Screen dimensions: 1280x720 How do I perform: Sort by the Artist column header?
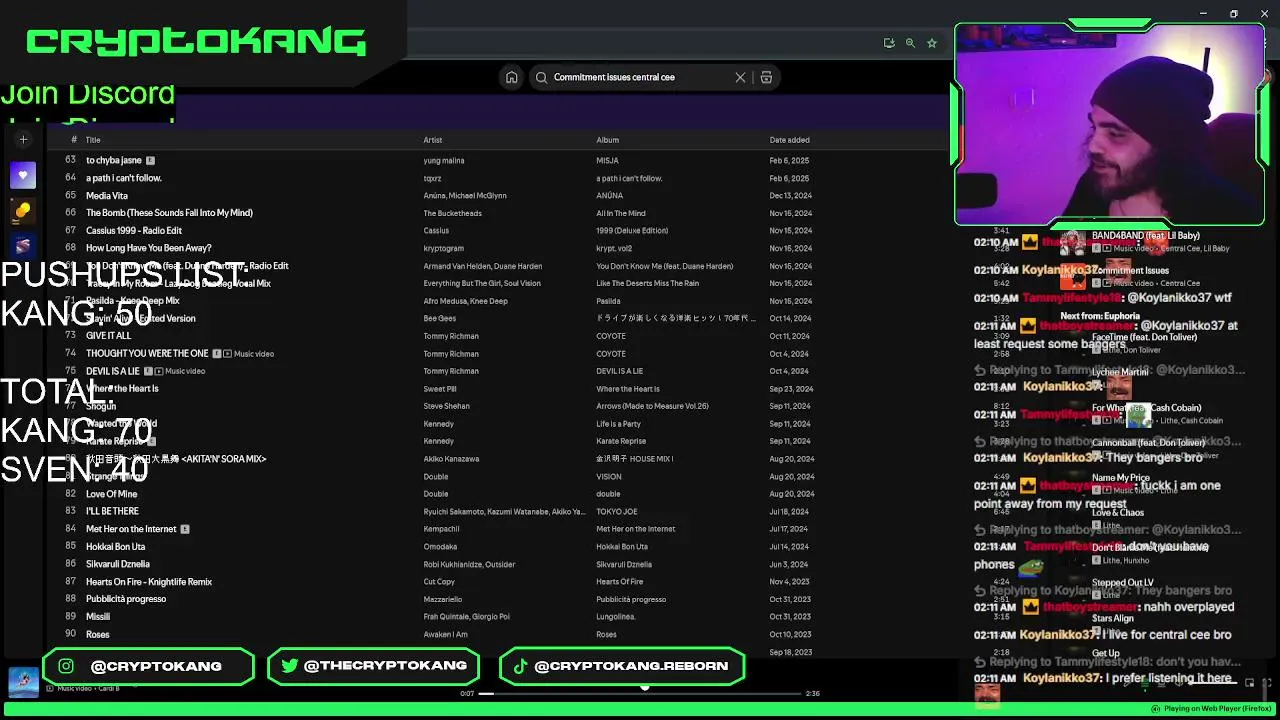432,140
